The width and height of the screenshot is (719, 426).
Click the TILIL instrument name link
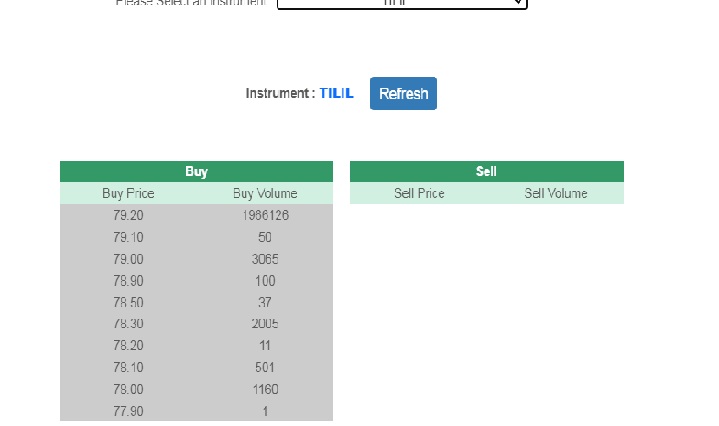(336, 94)
